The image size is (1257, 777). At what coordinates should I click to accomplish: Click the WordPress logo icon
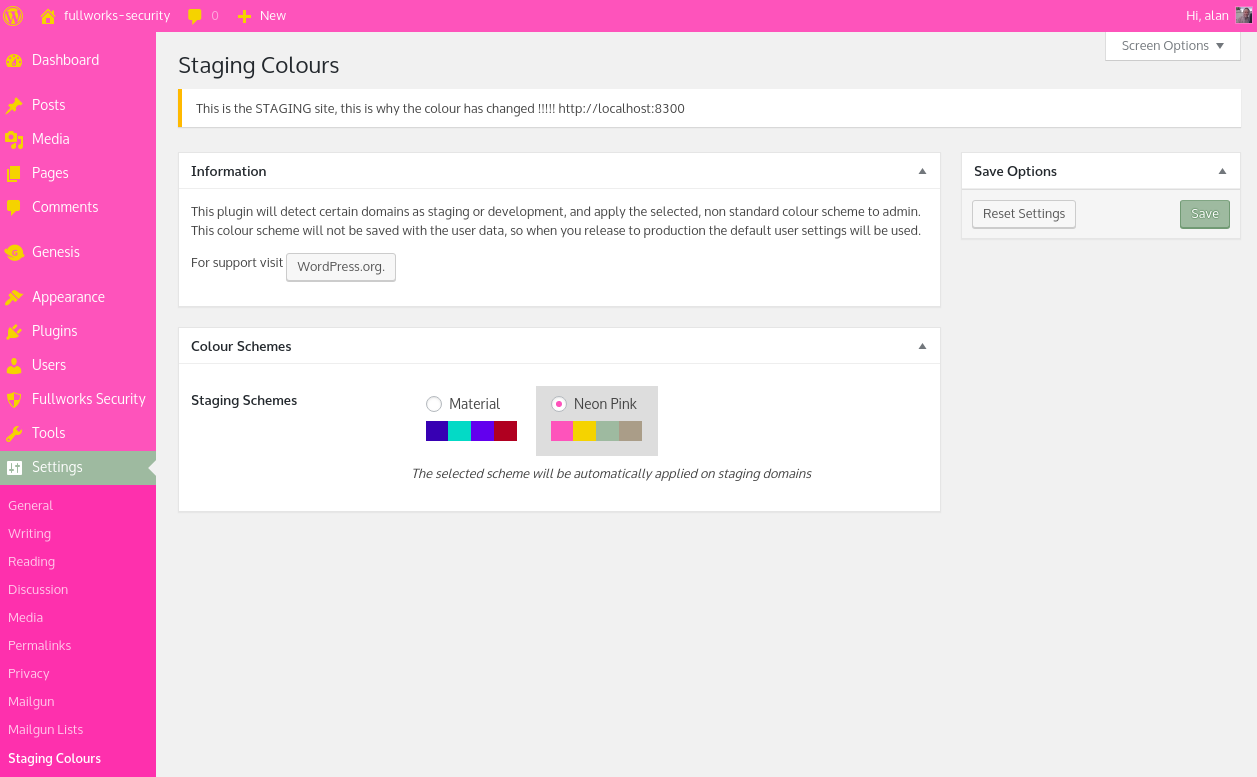click(14, 15)
